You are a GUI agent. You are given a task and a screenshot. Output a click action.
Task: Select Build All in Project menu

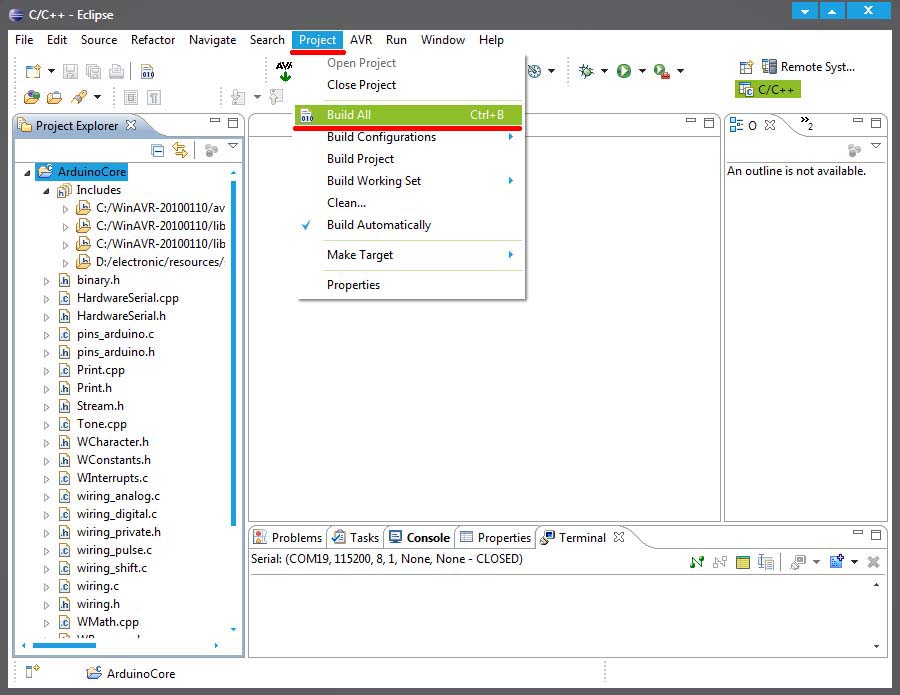pos(409,115)
